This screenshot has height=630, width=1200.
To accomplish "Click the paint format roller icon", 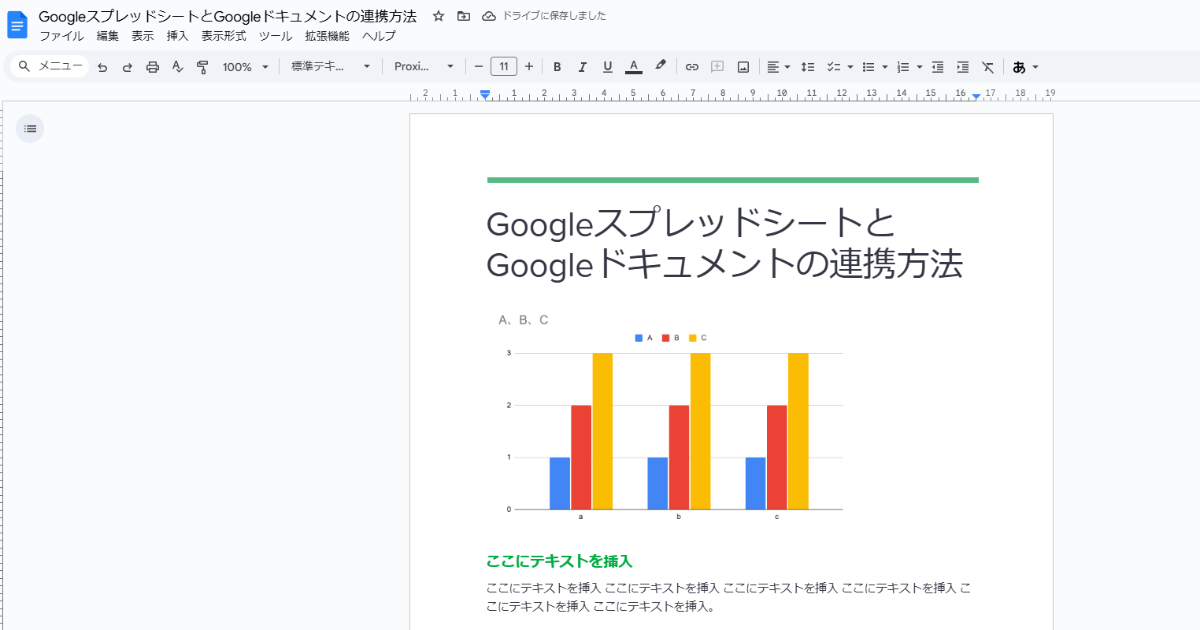I will [203, 67].
